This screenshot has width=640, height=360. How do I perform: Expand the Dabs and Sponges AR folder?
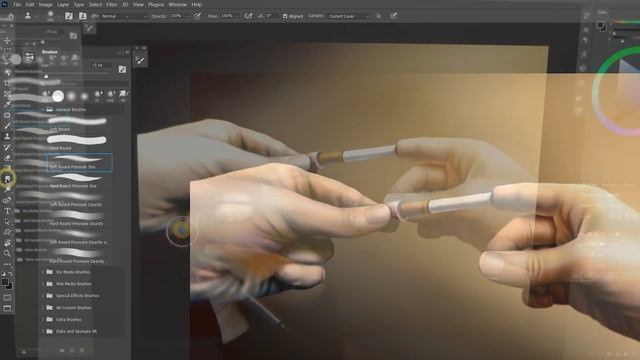coord(43,331)
